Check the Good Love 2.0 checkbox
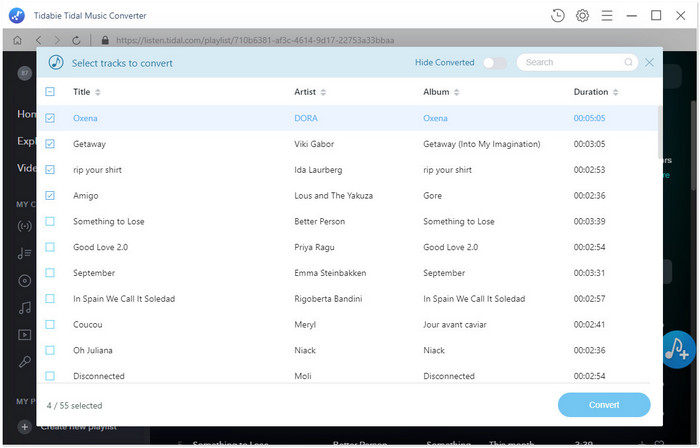Screen dimensions: 700x448 click(x=50, y=247)
